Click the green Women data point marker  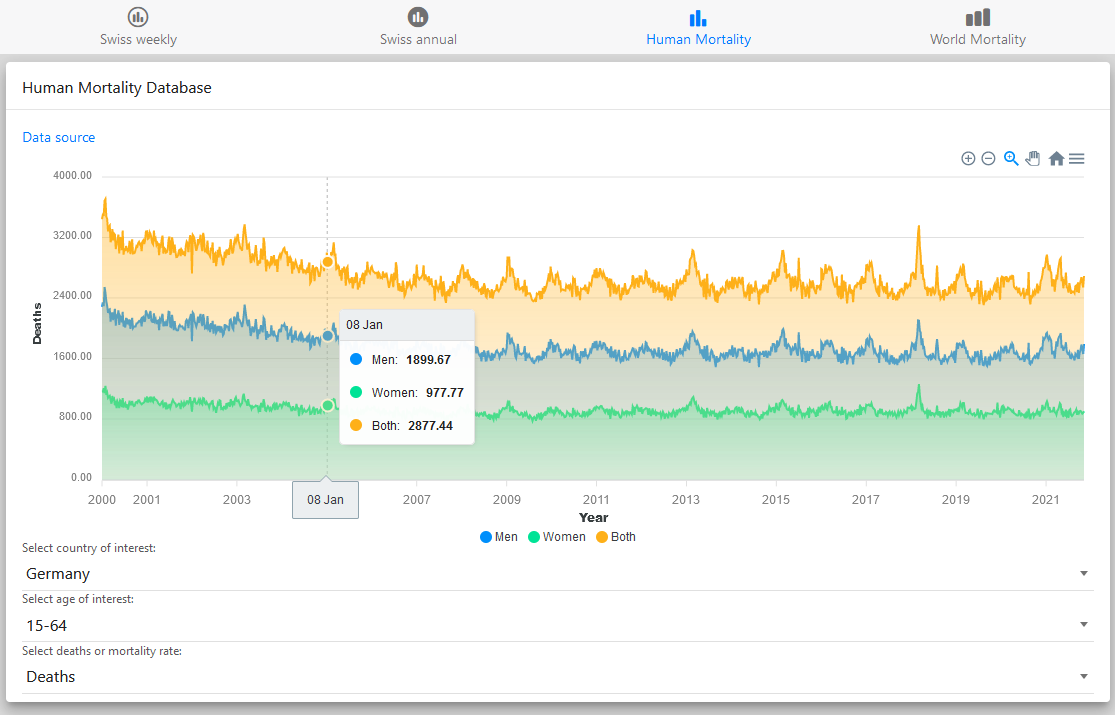click(x=327, y=406)
